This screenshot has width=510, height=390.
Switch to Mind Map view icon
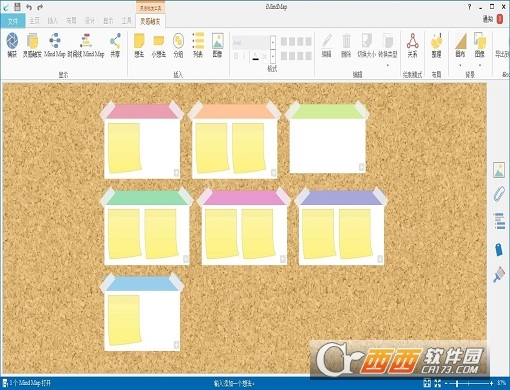[55, 40]
